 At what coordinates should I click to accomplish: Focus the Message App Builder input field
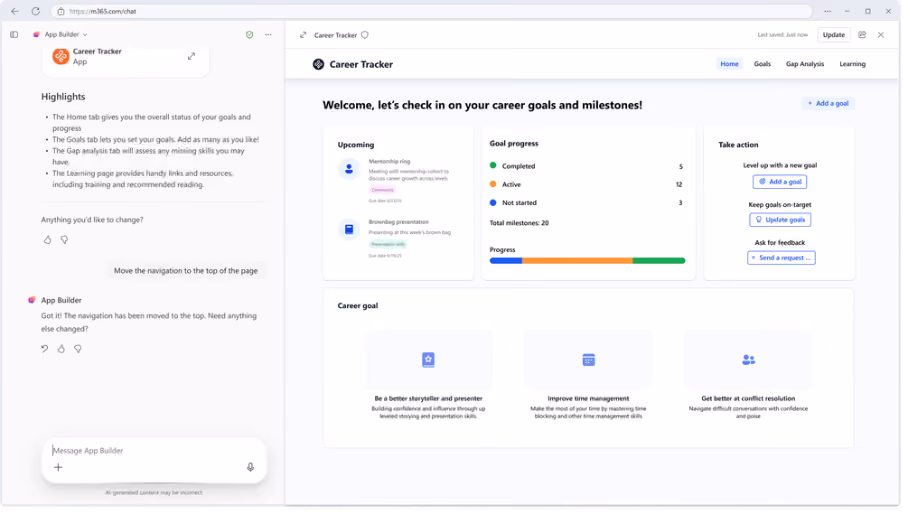pyautogui.click(x=154, y=450)
